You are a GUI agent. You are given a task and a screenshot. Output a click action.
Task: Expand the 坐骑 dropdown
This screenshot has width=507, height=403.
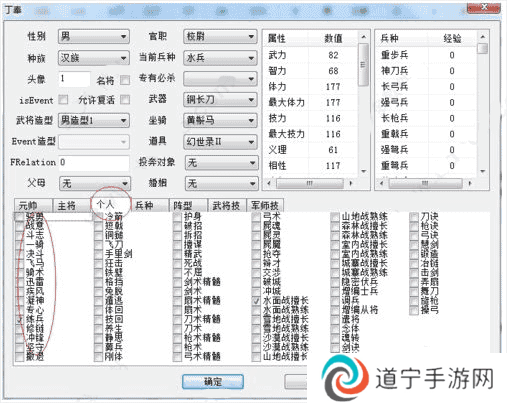coord(220,120)
